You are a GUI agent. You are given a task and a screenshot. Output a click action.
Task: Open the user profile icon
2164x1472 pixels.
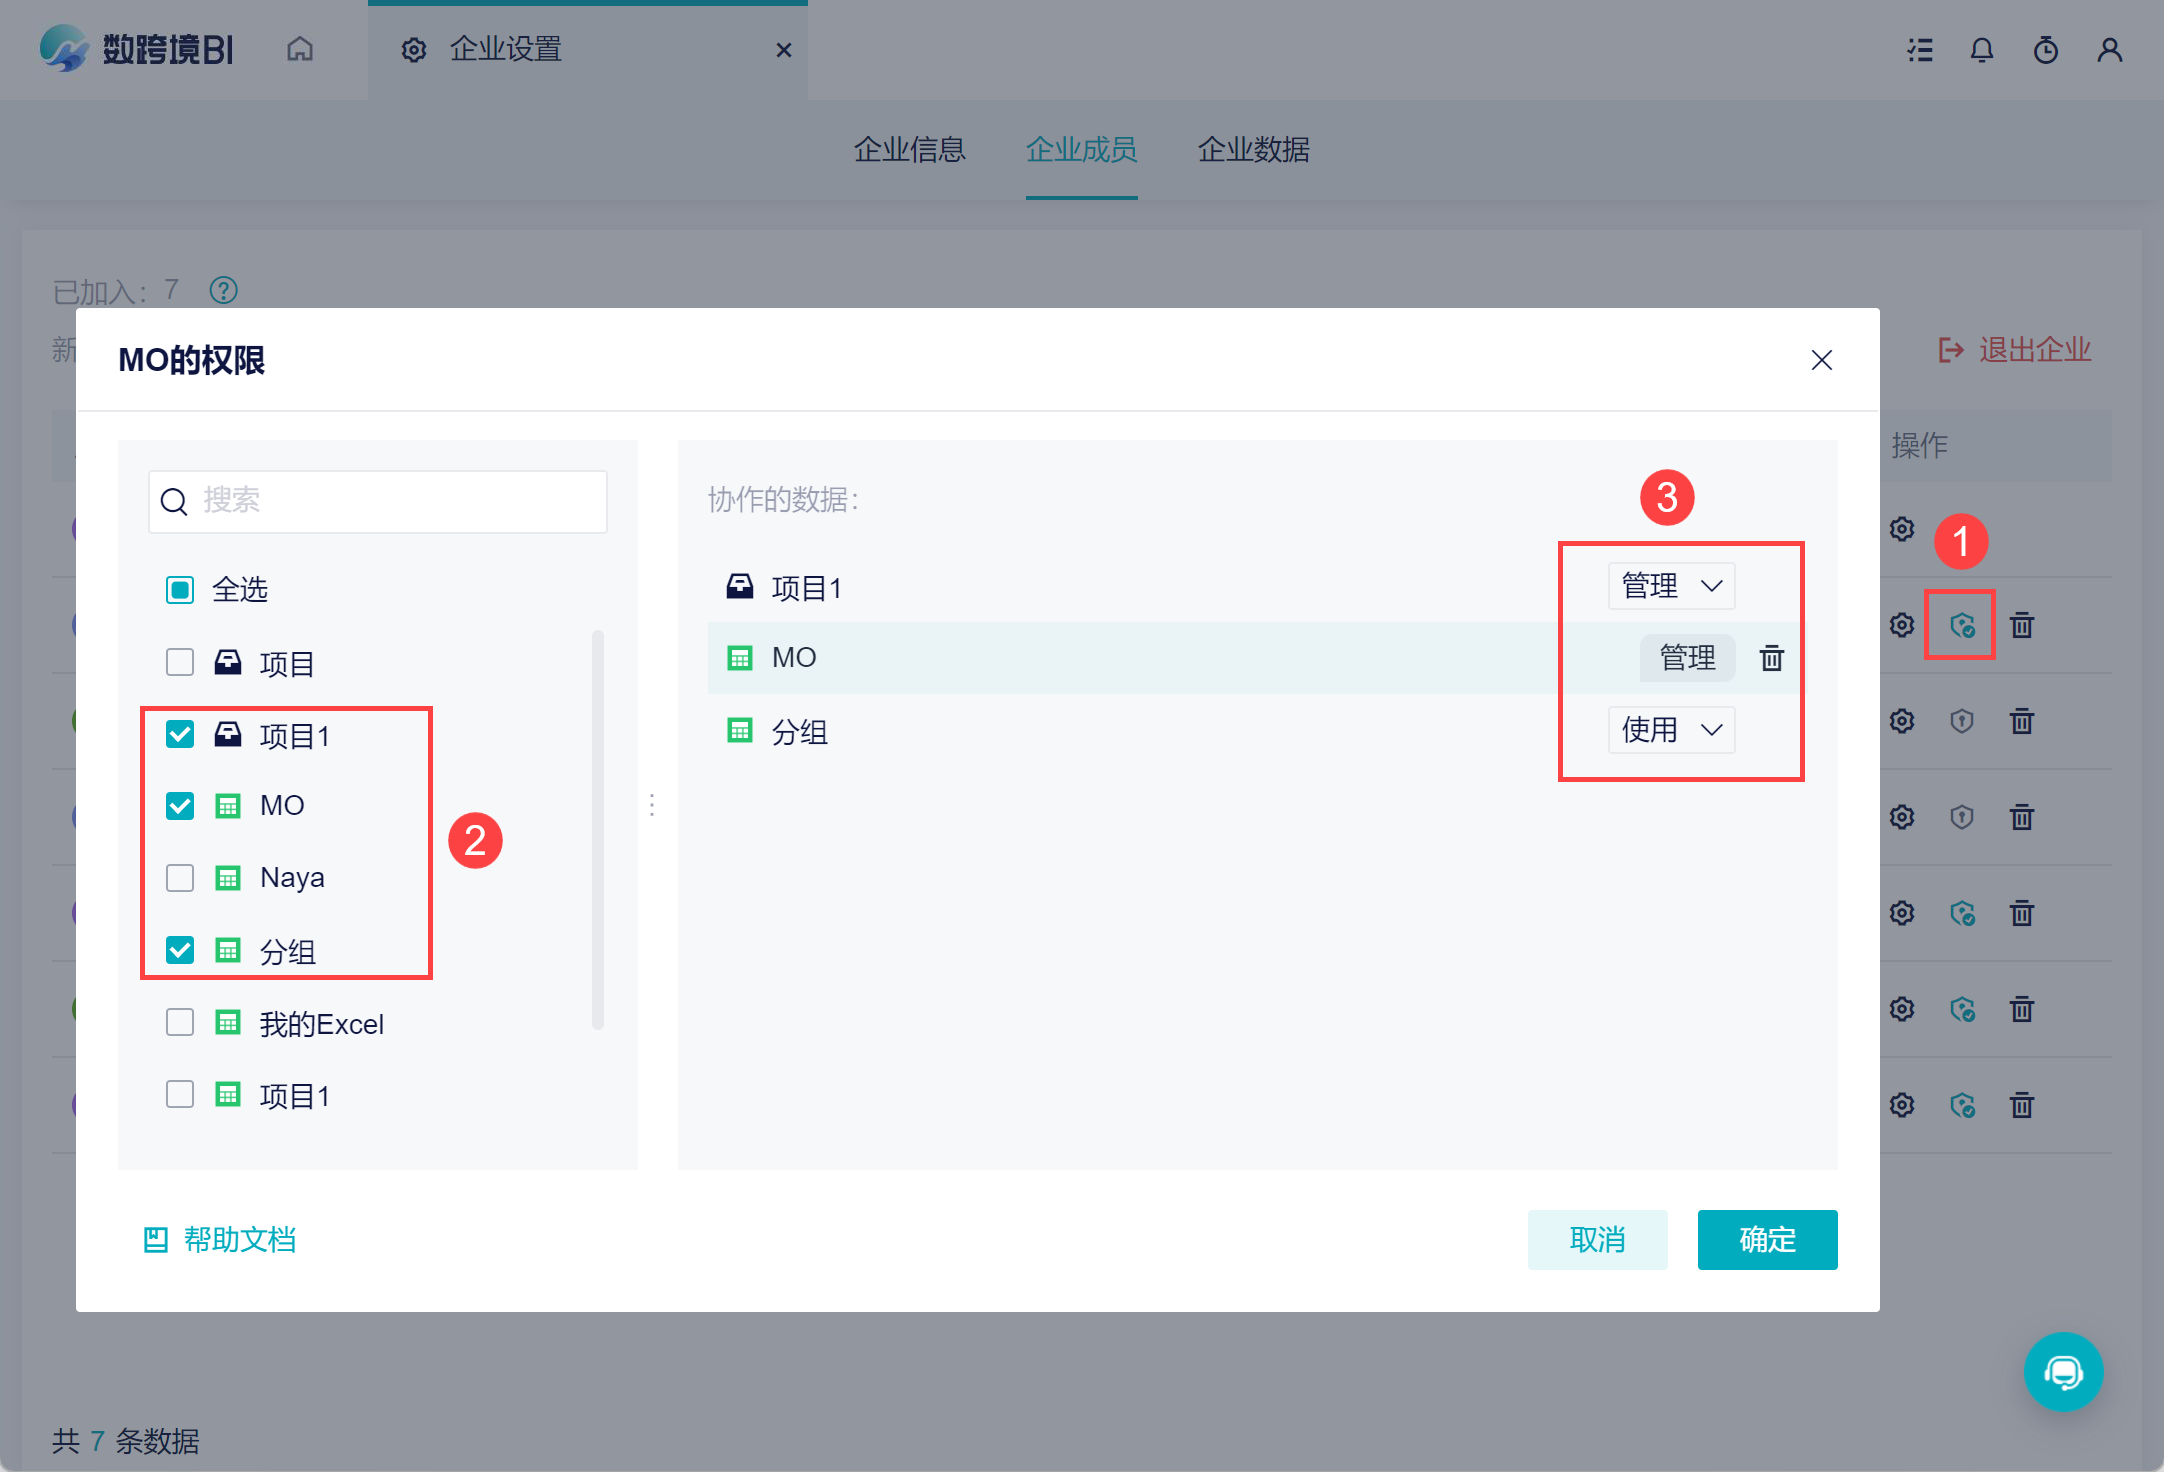(x=2109, y=50)
